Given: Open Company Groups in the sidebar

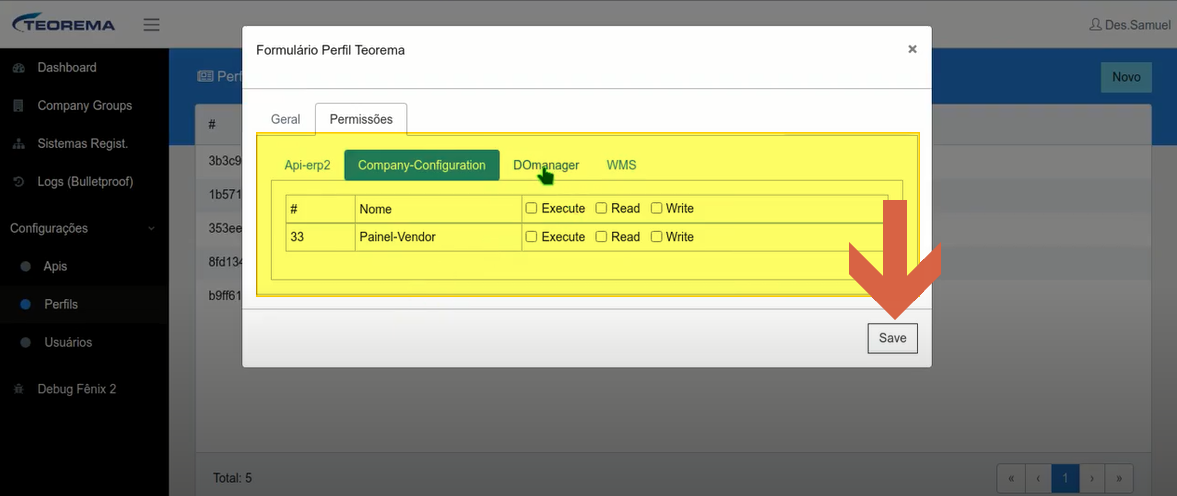Looking at the screenshot, I should click(85, 106).
